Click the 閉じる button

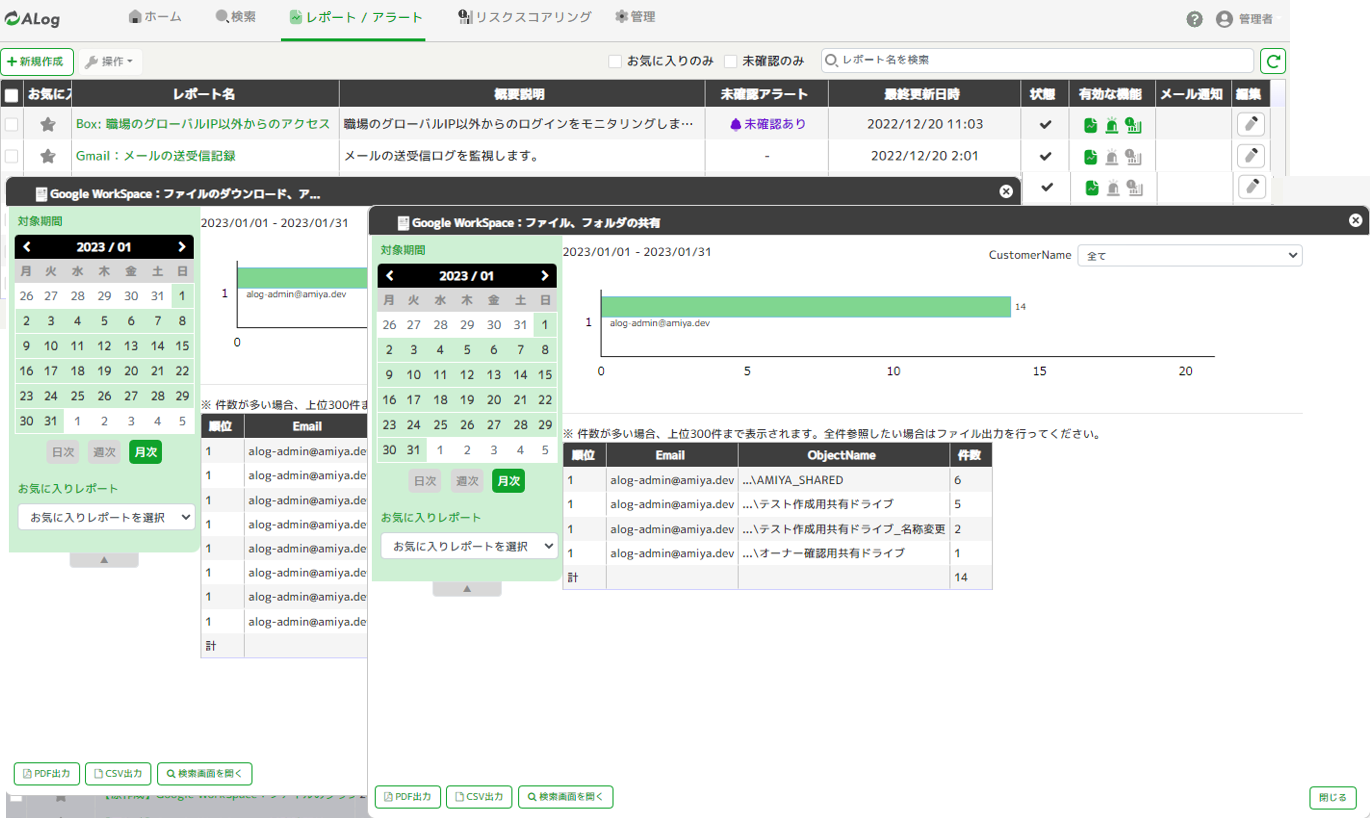click(x=1333, y=797)
